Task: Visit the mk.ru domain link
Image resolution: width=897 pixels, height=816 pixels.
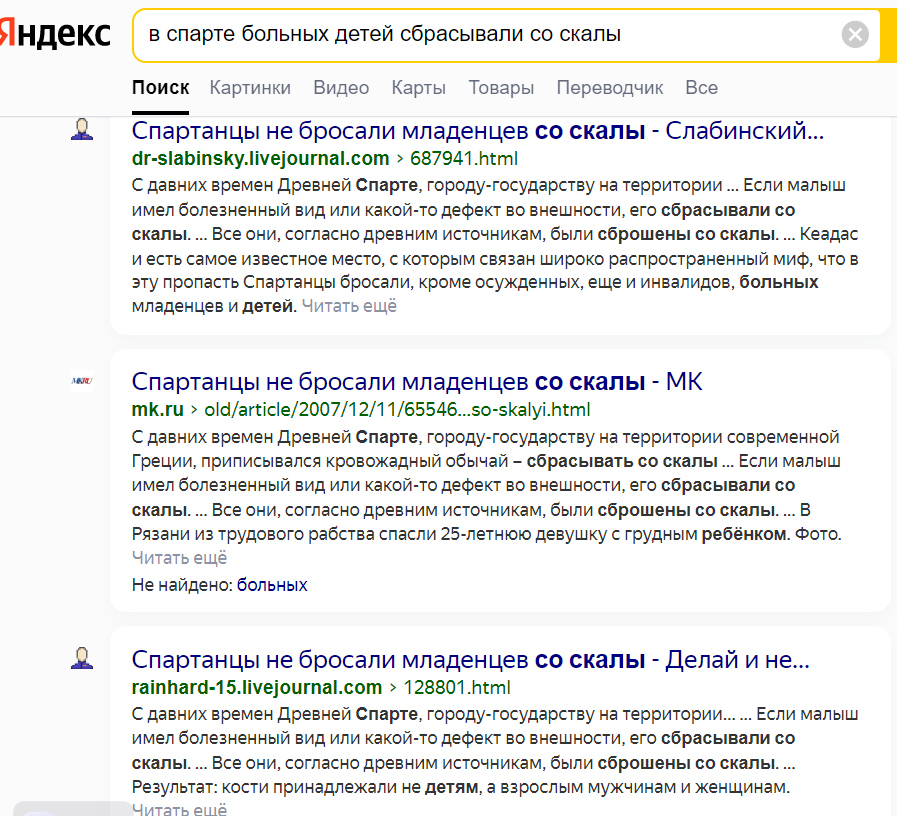Action: point(155,409)
